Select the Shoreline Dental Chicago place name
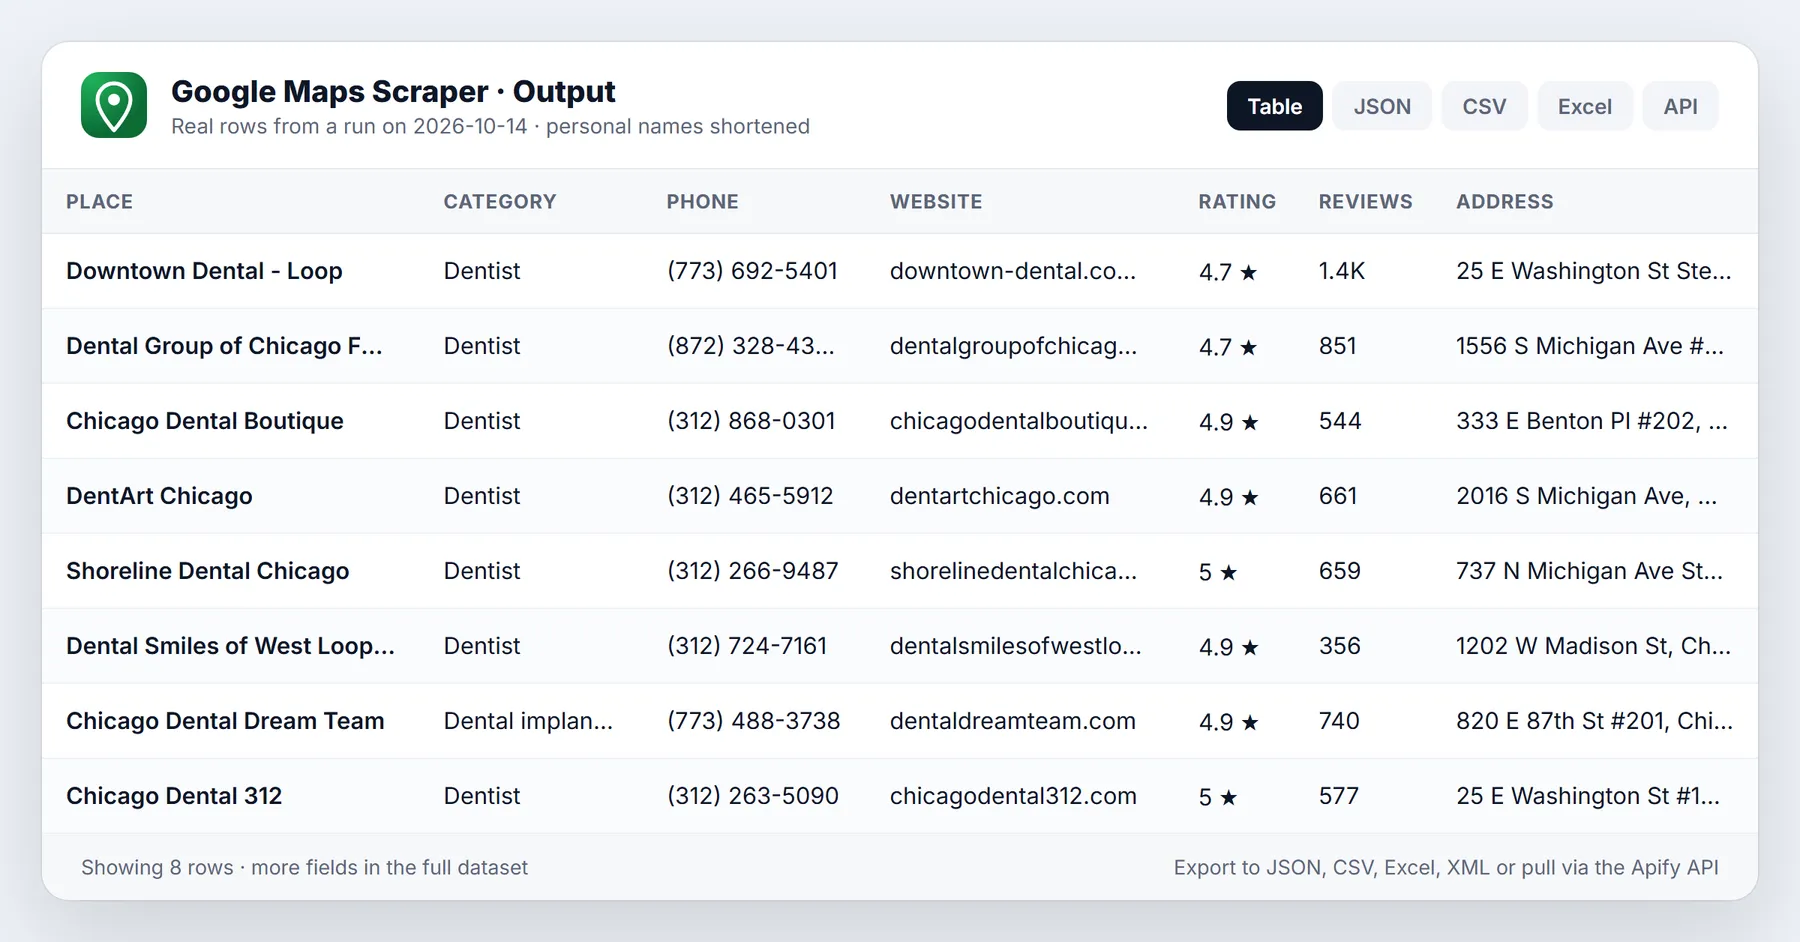Viewport: 1800px width, 942px height. (x=208, y=571)
